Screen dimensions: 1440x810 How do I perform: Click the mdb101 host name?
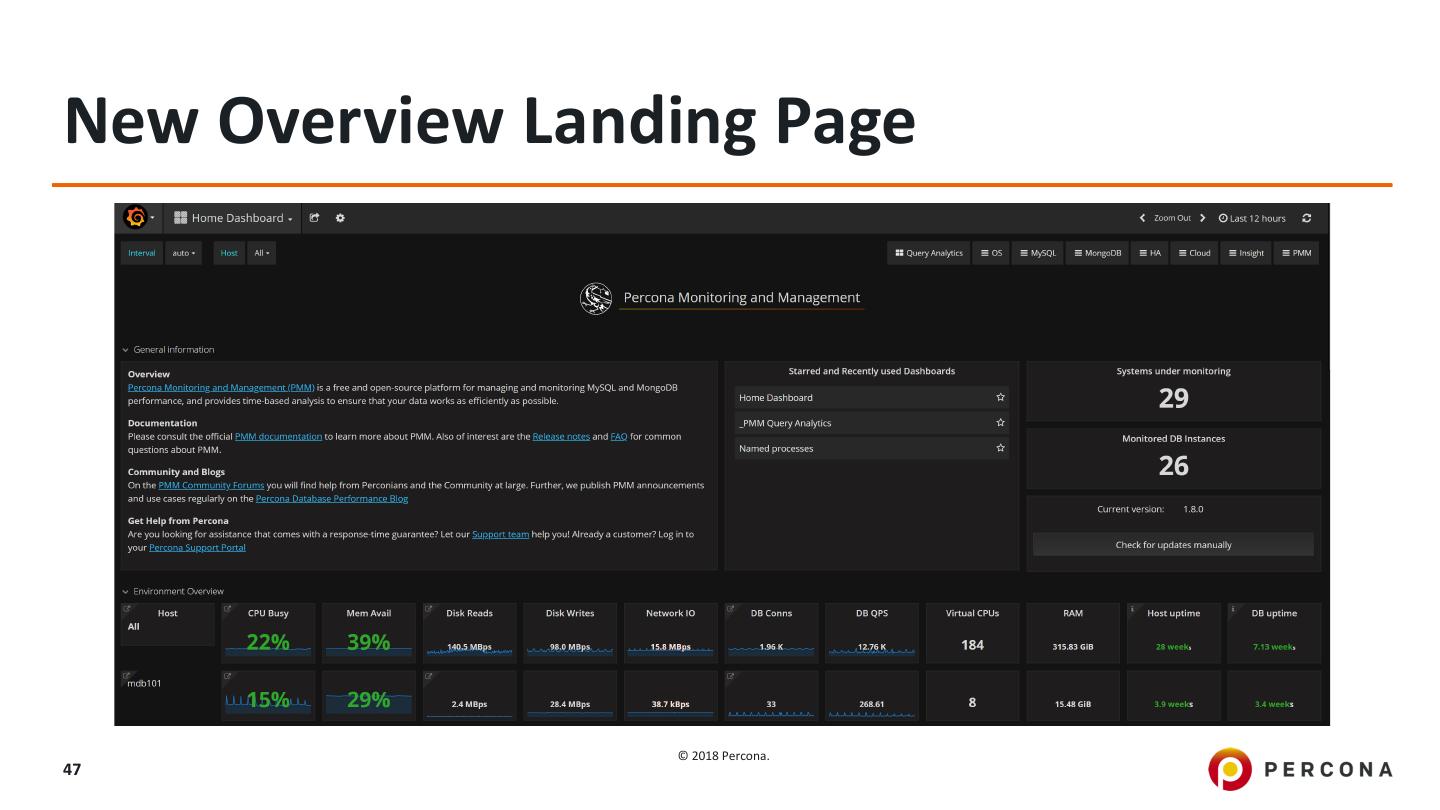click(x=144, y=684)
